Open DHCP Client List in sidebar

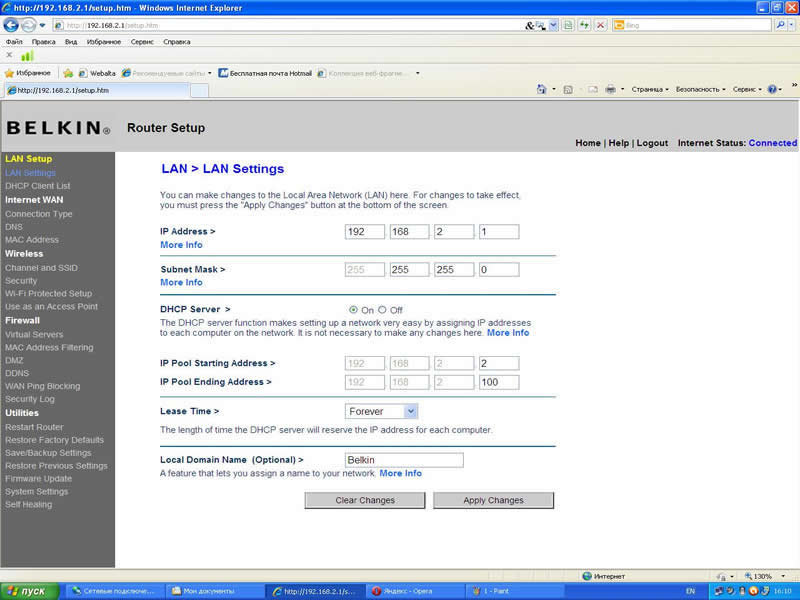37,186
